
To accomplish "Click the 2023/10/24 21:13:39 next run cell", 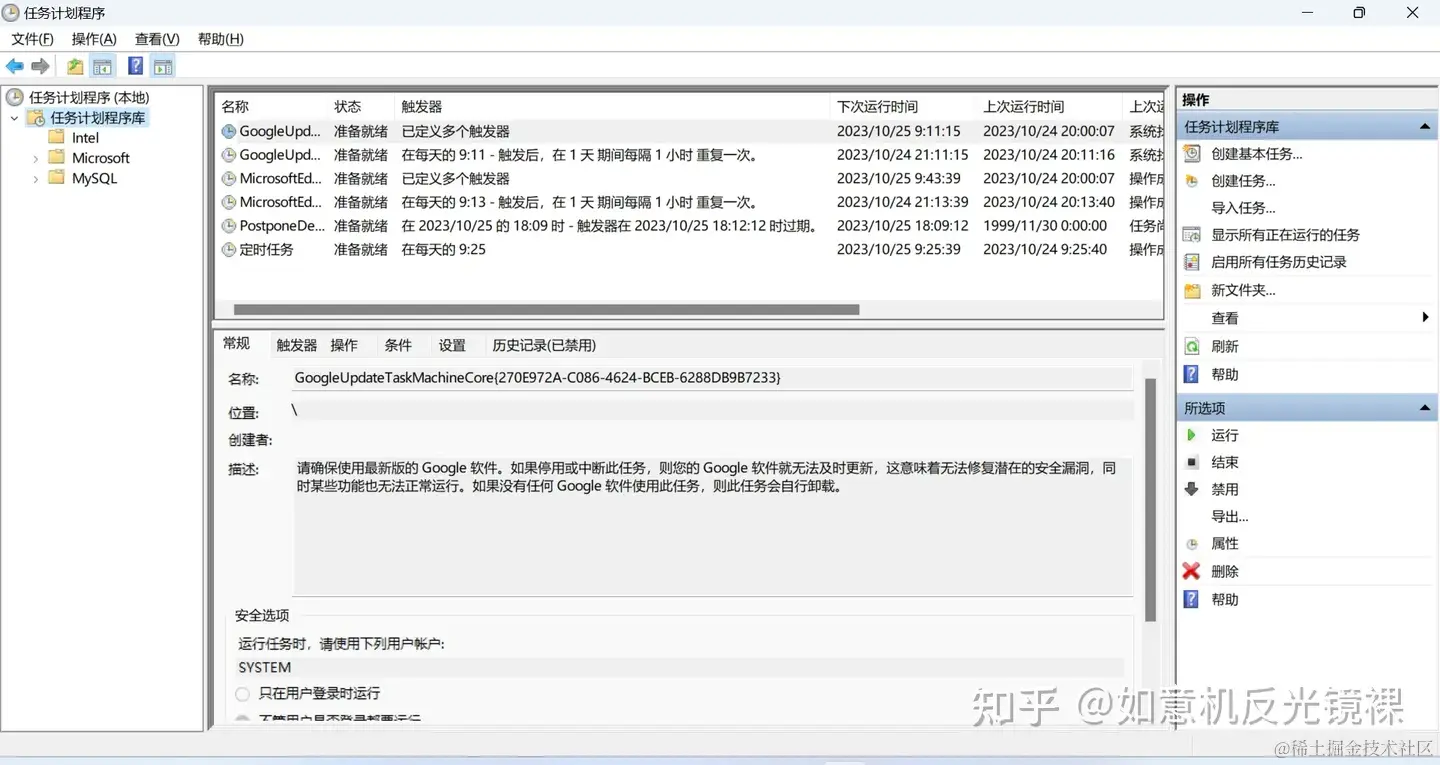I will coord(902,202).
